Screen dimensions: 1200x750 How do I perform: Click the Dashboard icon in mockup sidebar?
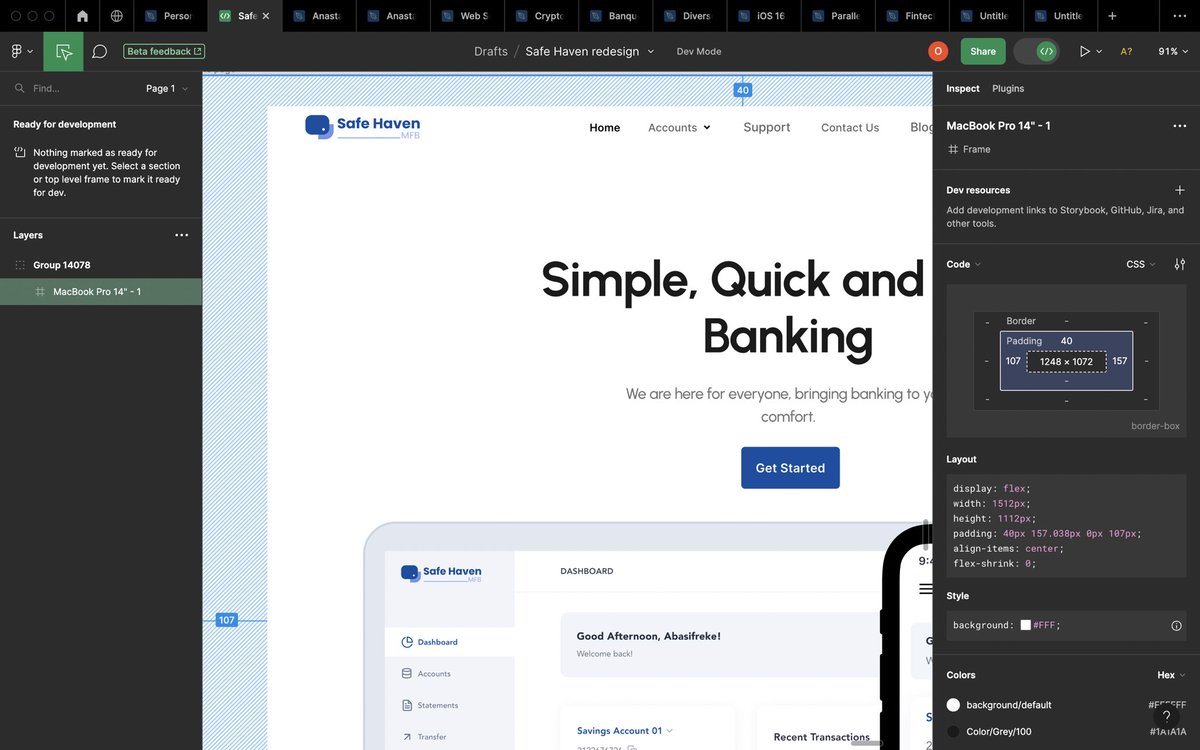click(407, 642)
